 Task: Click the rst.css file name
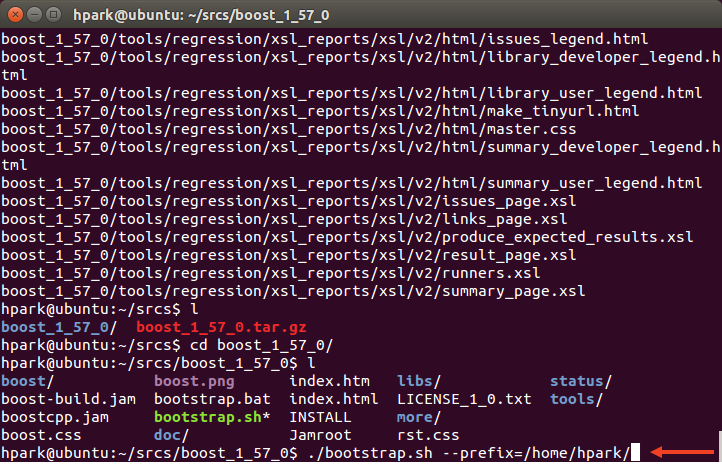point(428,435)
